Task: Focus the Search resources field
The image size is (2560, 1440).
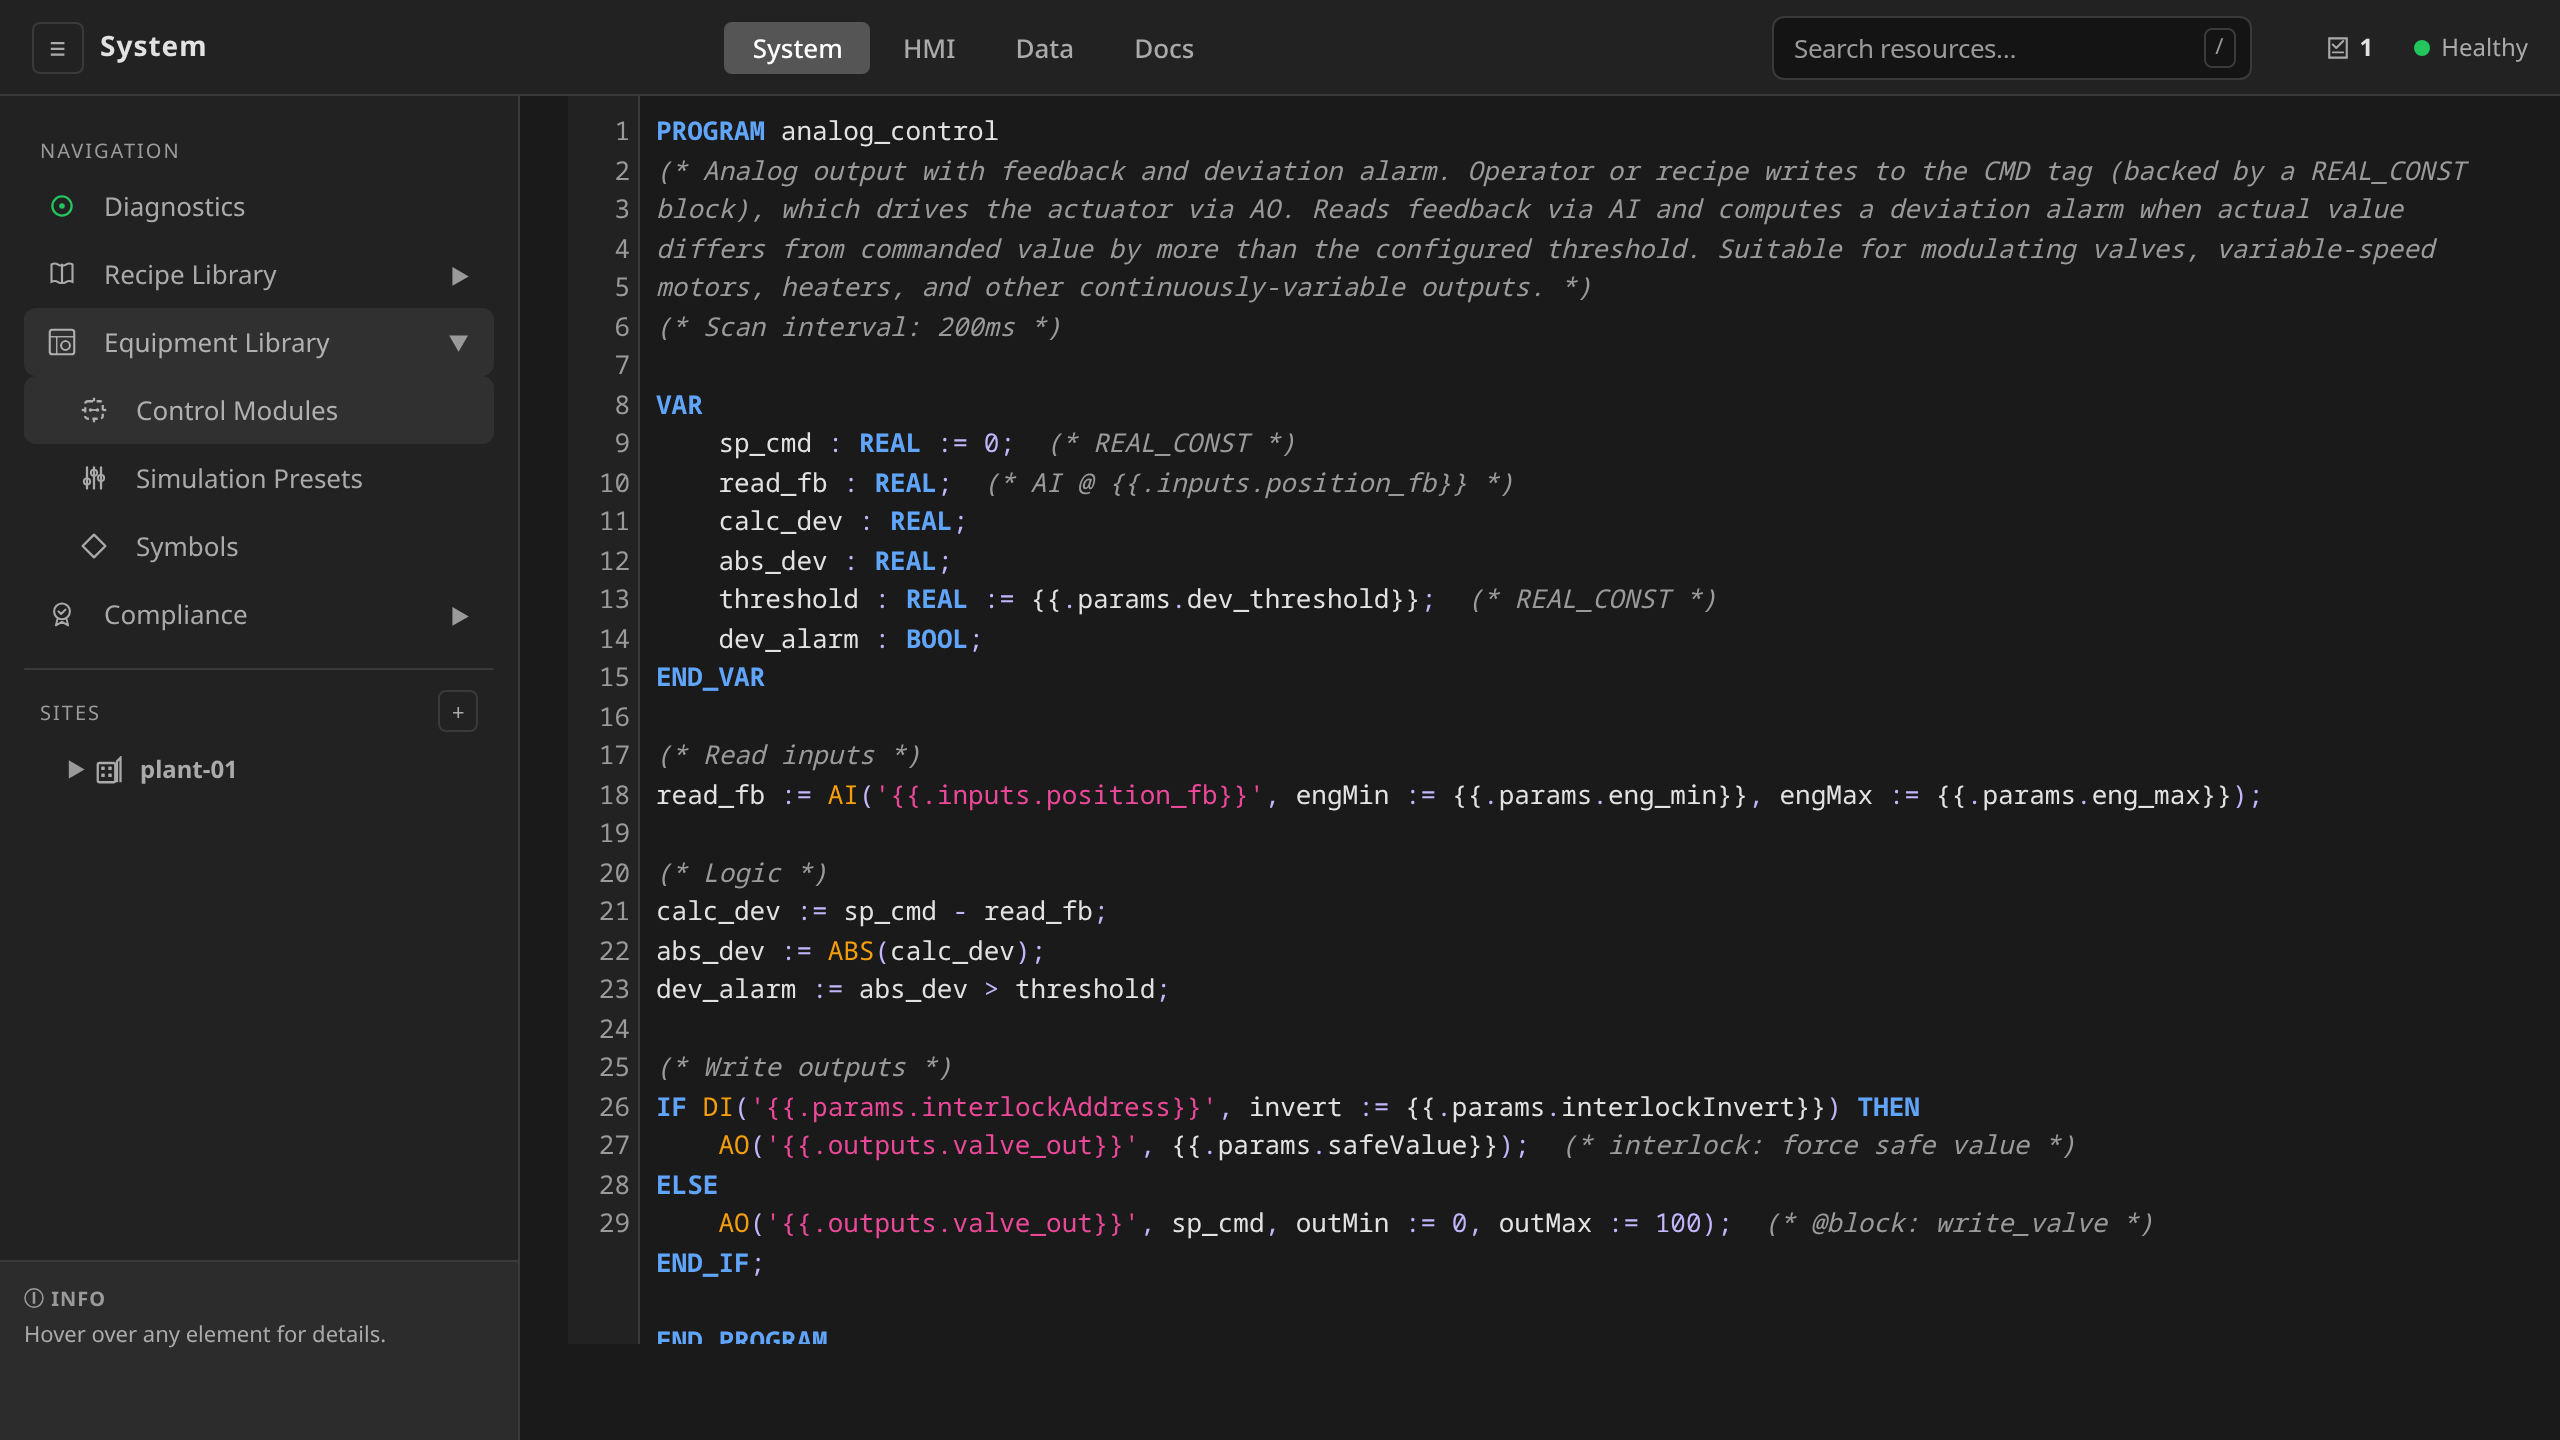Action: click(x=2011, y=48)
